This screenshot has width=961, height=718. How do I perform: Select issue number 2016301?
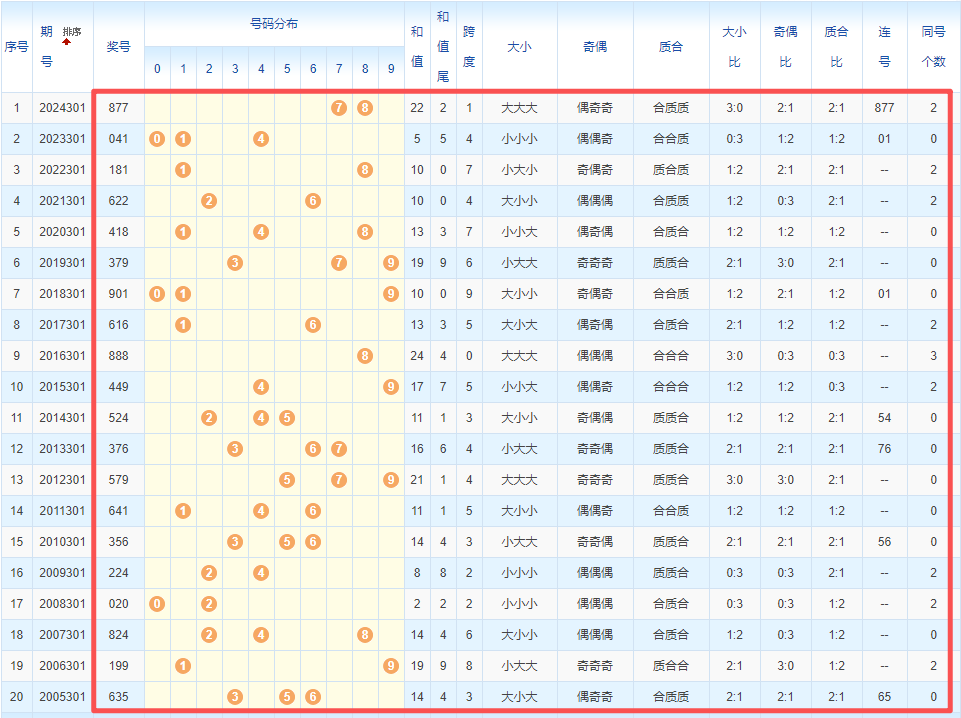click(x=63, y=356)
